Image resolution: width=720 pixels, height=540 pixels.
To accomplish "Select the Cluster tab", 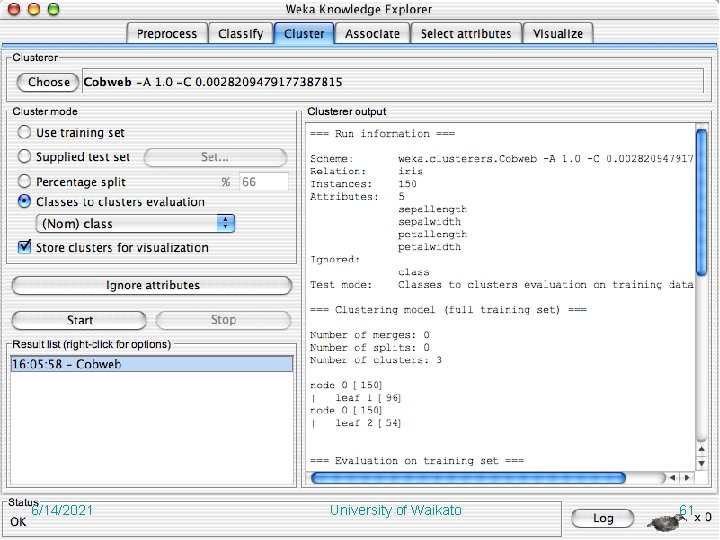I will [x=304, y=34].
